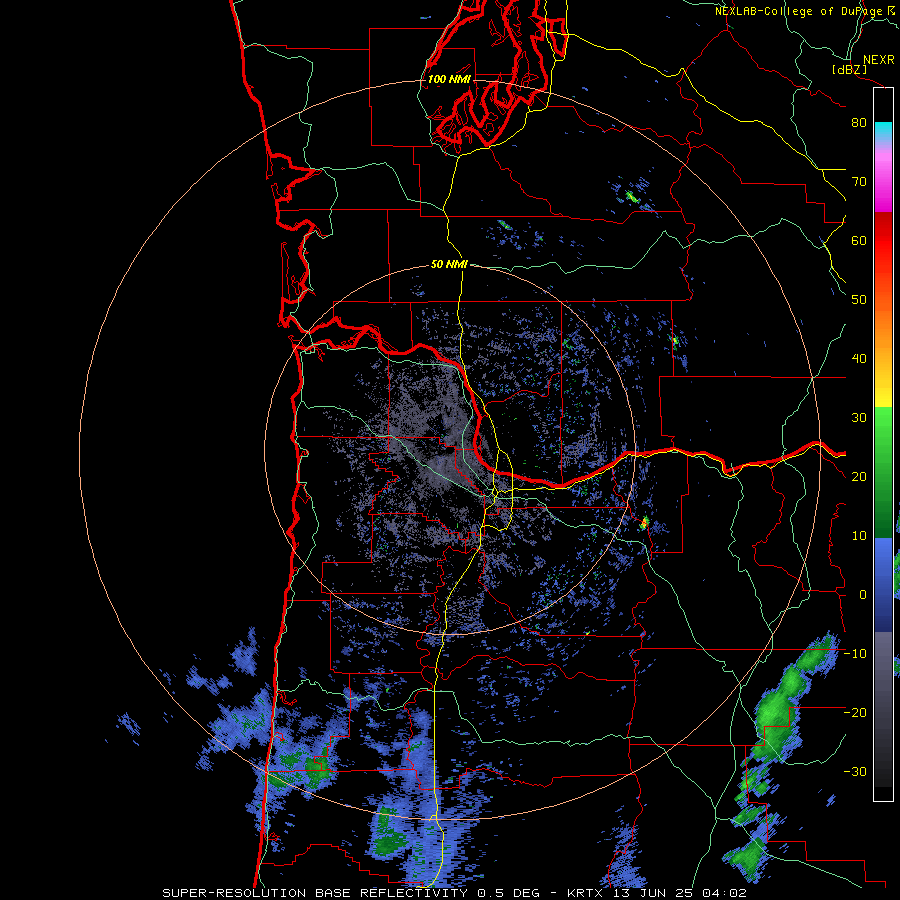Click the small red-yellow intense radar echo
This screenshot has height=900, width=900.
click(645, 522)
